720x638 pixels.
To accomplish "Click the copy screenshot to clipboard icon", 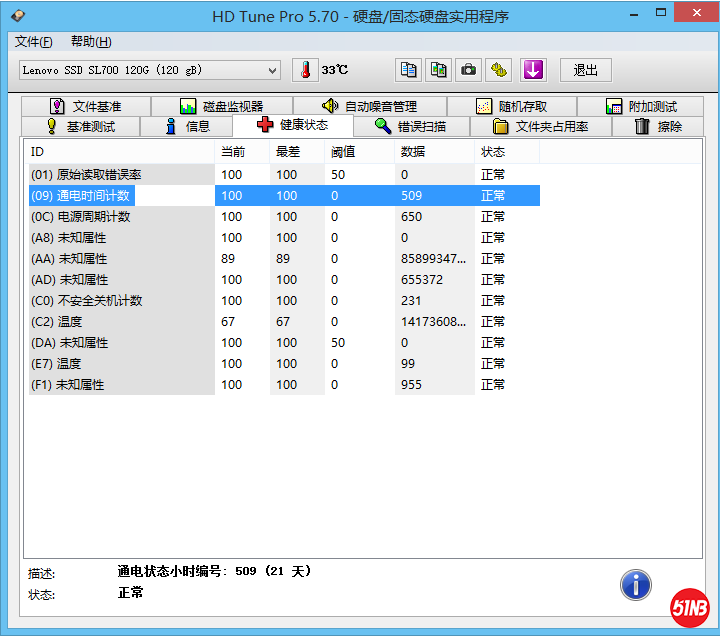I will [x=438, y=70].
